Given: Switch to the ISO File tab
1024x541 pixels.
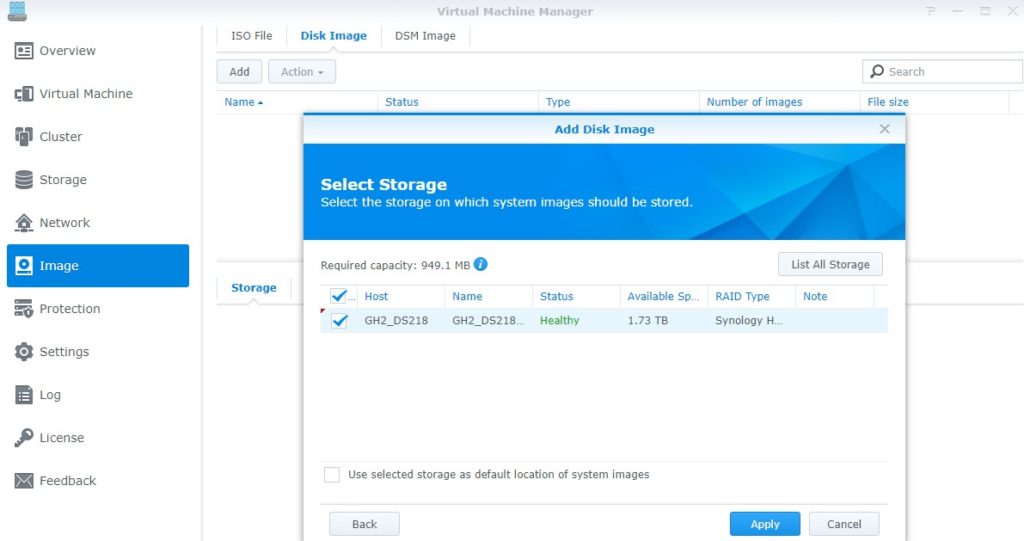Looking at the screenshot, I should (251, 36).
